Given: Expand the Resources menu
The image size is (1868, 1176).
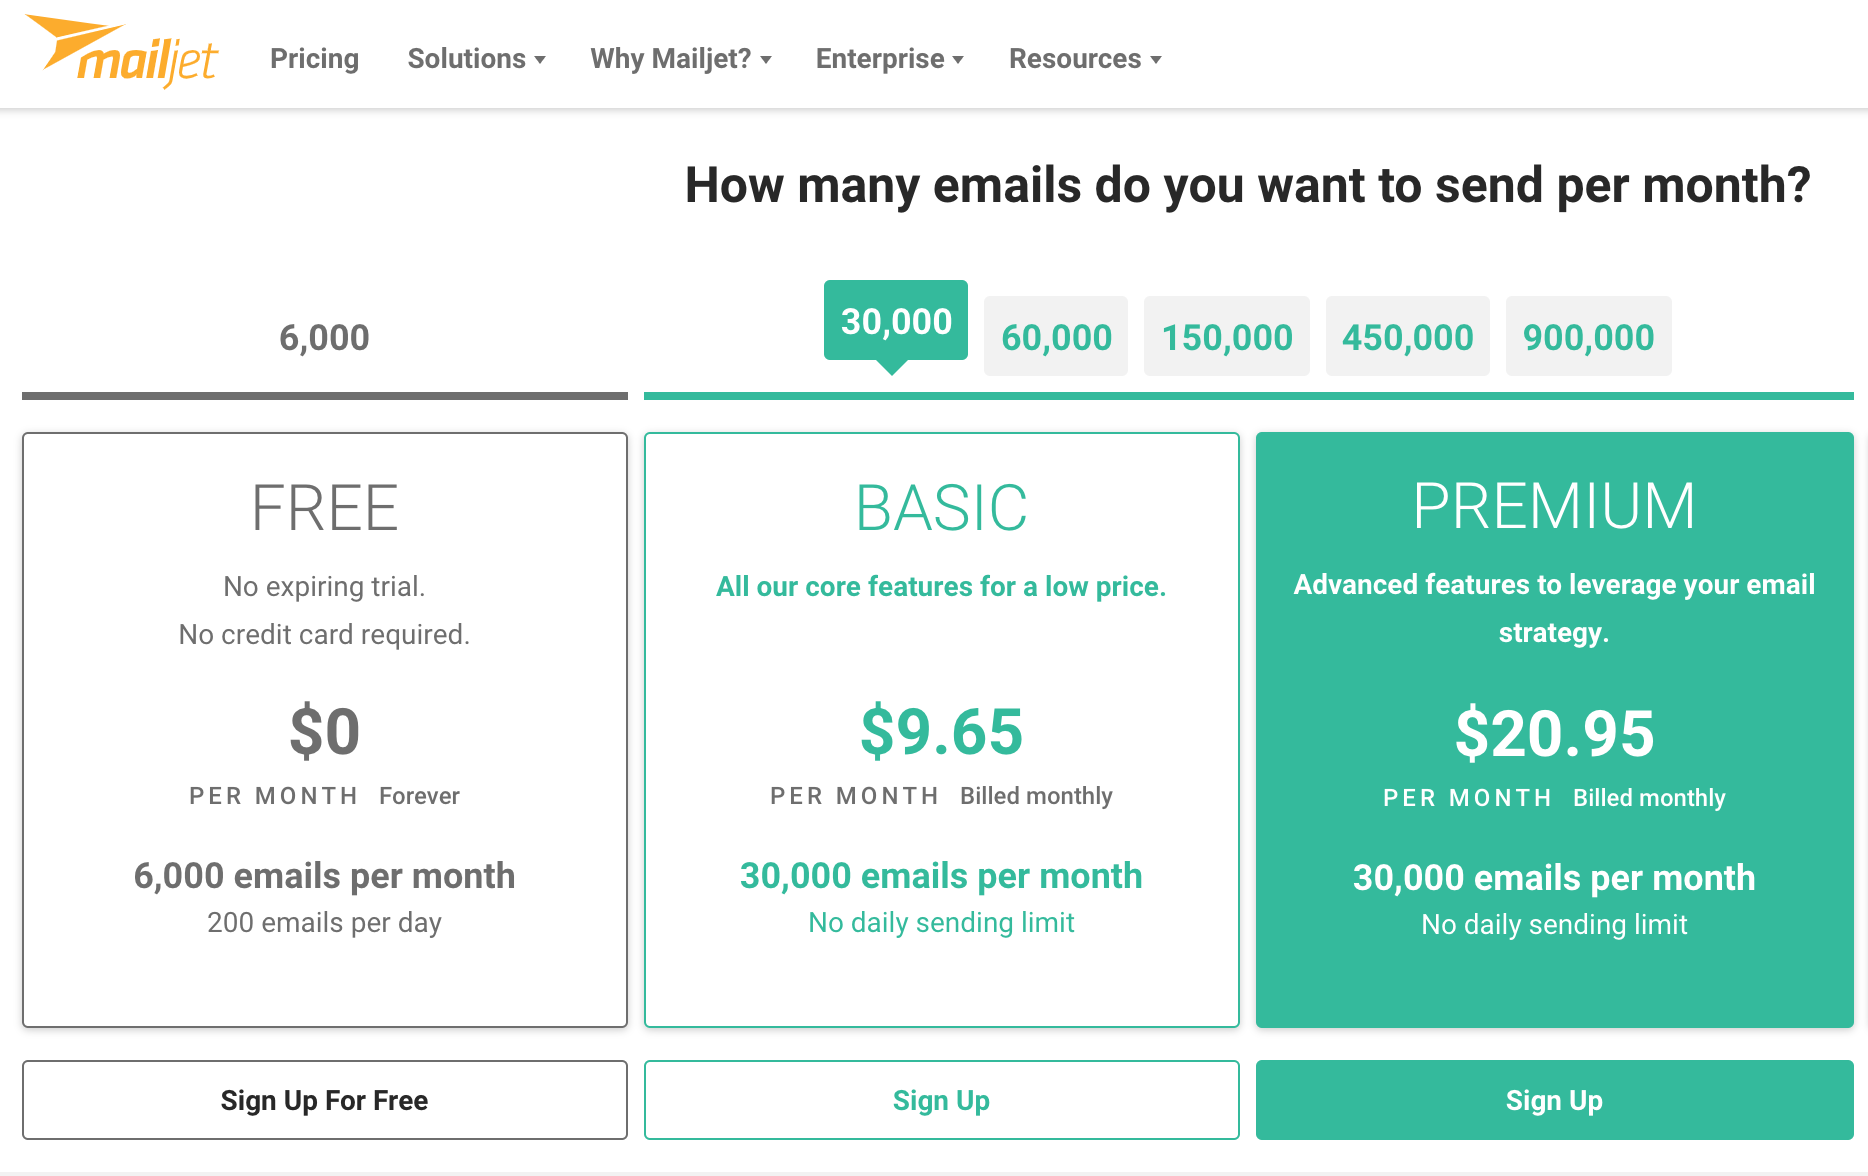Looking at the screenshot, I should coord(1085,58).
